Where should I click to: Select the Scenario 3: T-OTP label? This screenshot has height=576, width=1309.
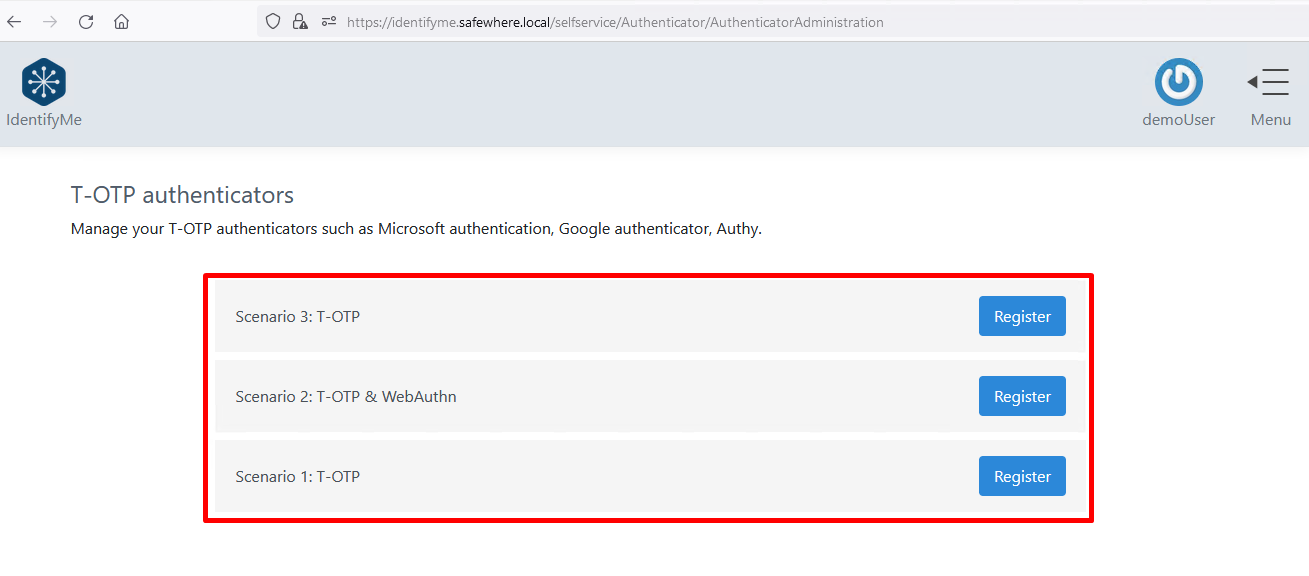pyautogui.click(x=297, y=317)
